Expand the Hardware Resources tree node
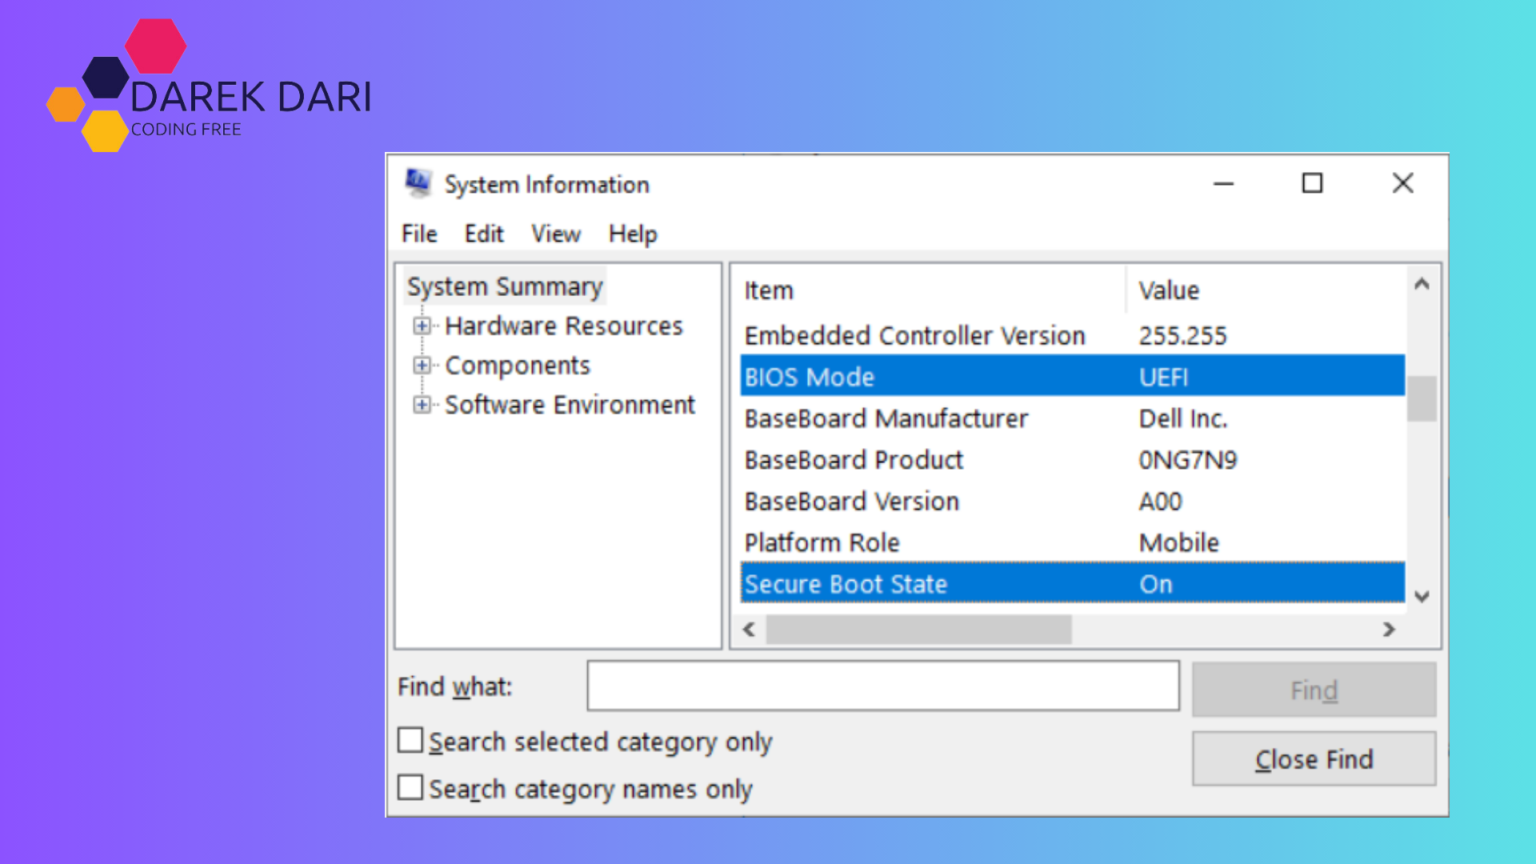The width and height of the screenshot is (1536, 864). tap(422, 326)
